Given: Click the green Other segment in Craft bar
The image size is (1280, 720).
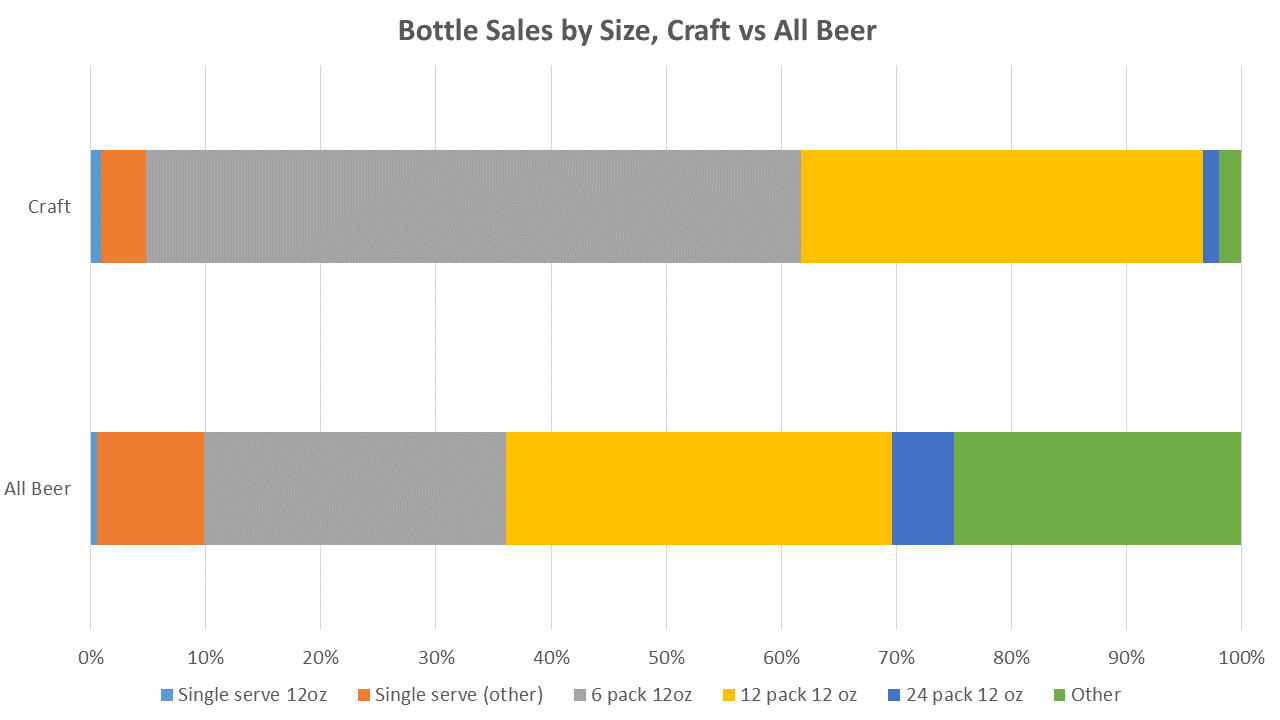Looking at the screenshot, I should [1230, 206].
